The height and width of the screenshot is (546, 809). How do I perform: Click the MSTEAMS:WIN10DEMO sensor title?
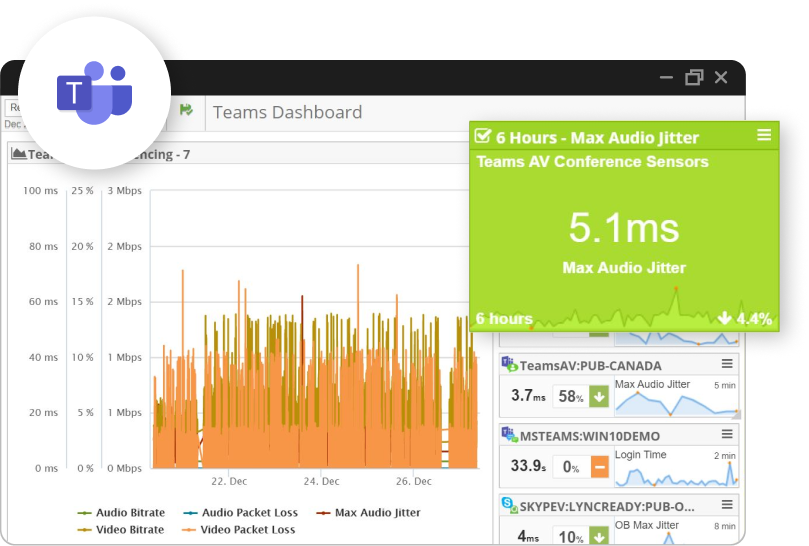click(x=590, y=436)
